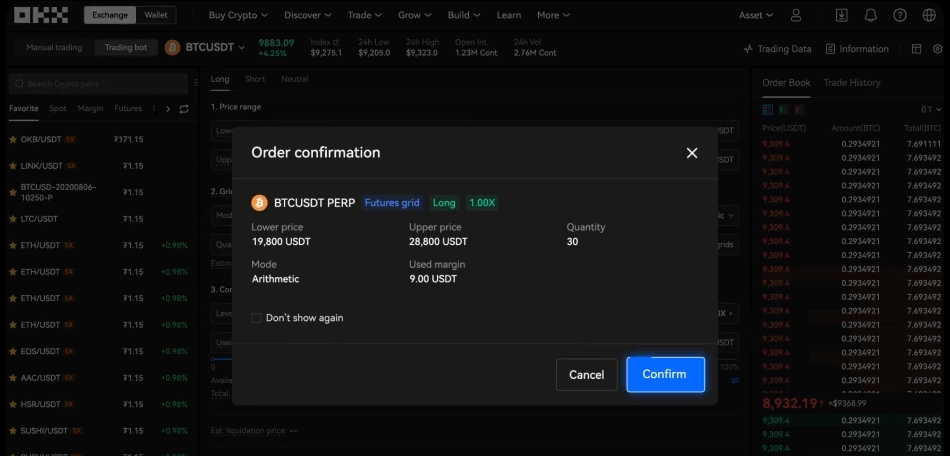This screenshot has height=456, width=950.
Task: Expand the More menu
Action: [554, 15]
